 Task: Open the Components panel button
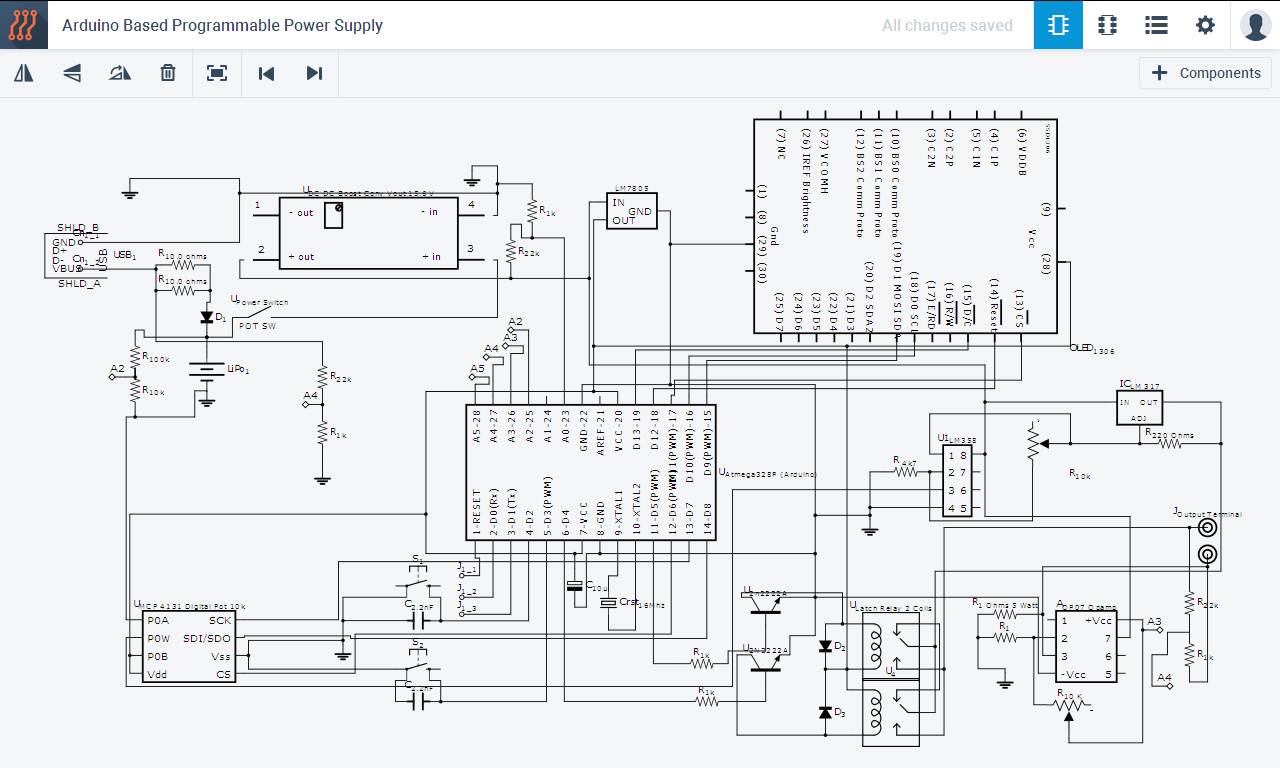tap(1205, 73)
